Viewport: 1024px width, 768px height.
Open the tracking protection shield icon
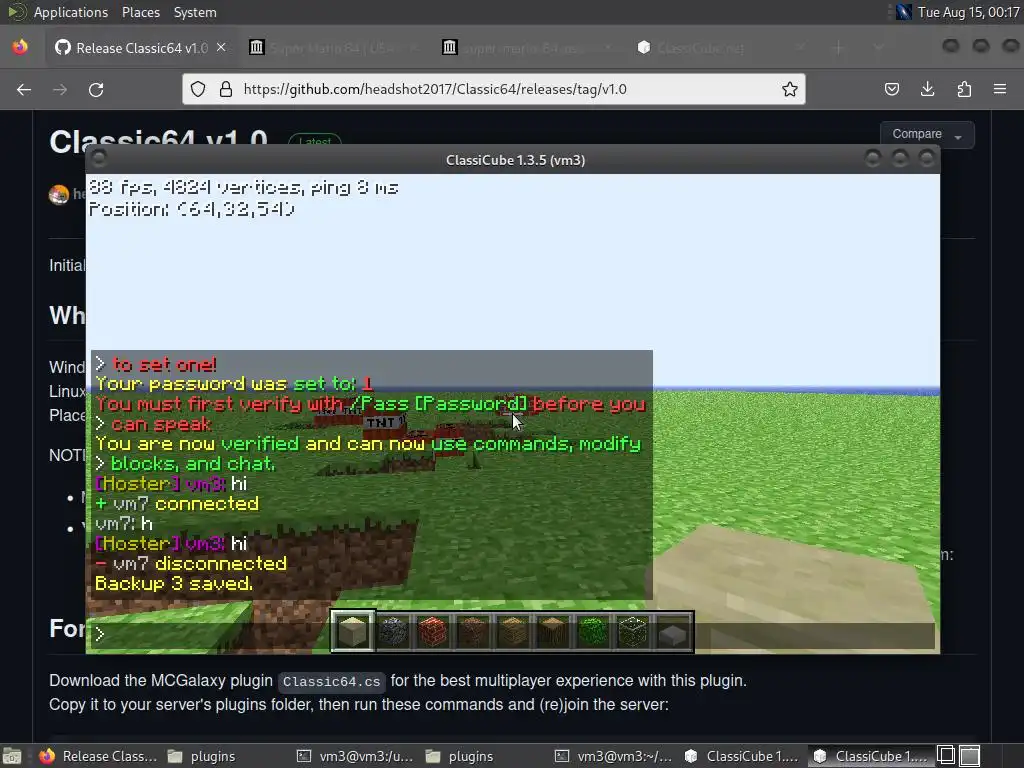(198, 89)
